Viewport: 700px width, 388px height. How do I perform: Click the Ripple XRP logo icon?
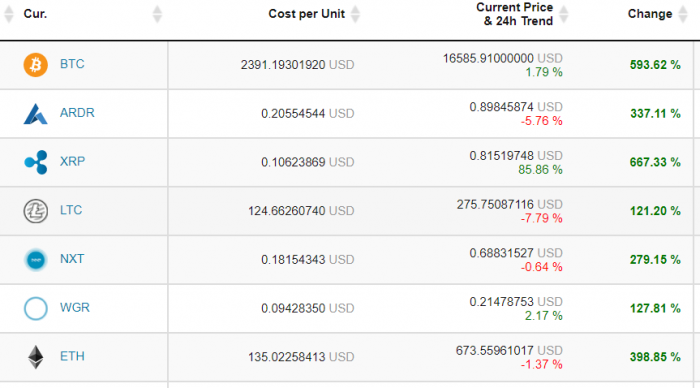tap(36, 162)
